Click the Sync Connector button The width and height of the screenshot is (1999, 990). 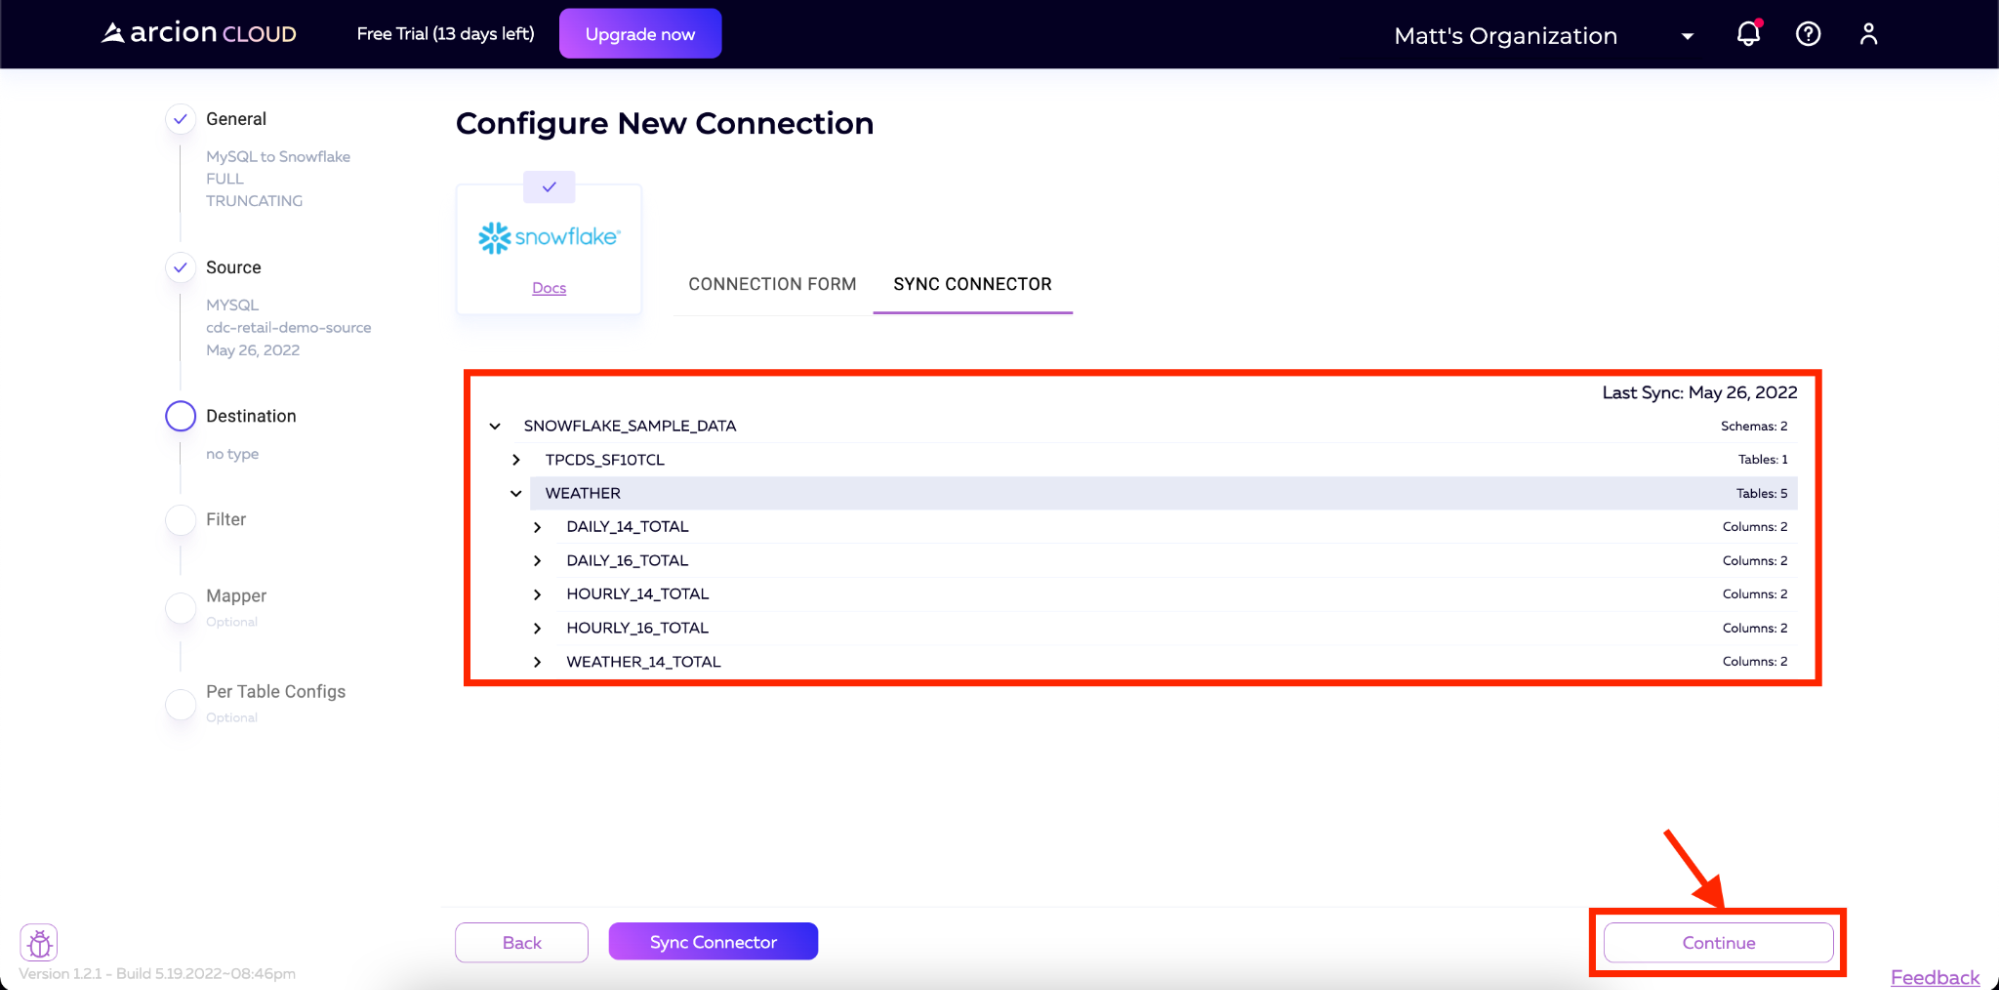point(713,942)
